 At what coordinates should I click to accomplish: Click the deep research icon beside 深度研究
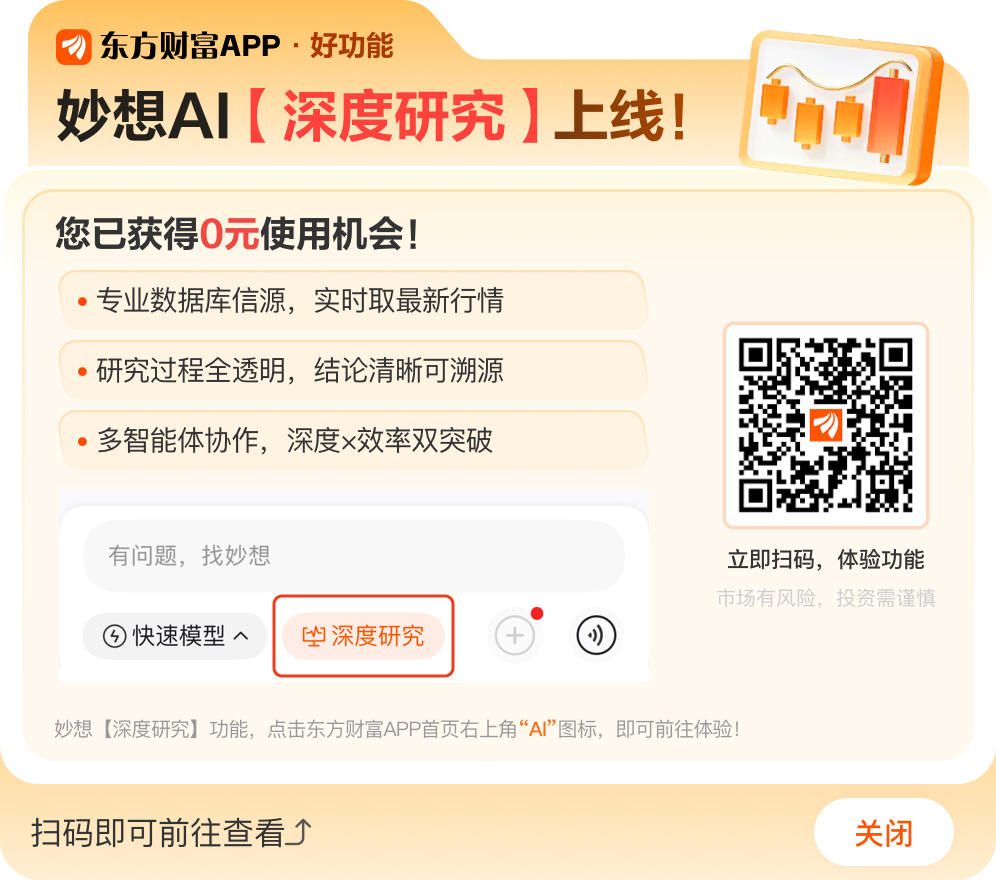[x=314, y=636]
